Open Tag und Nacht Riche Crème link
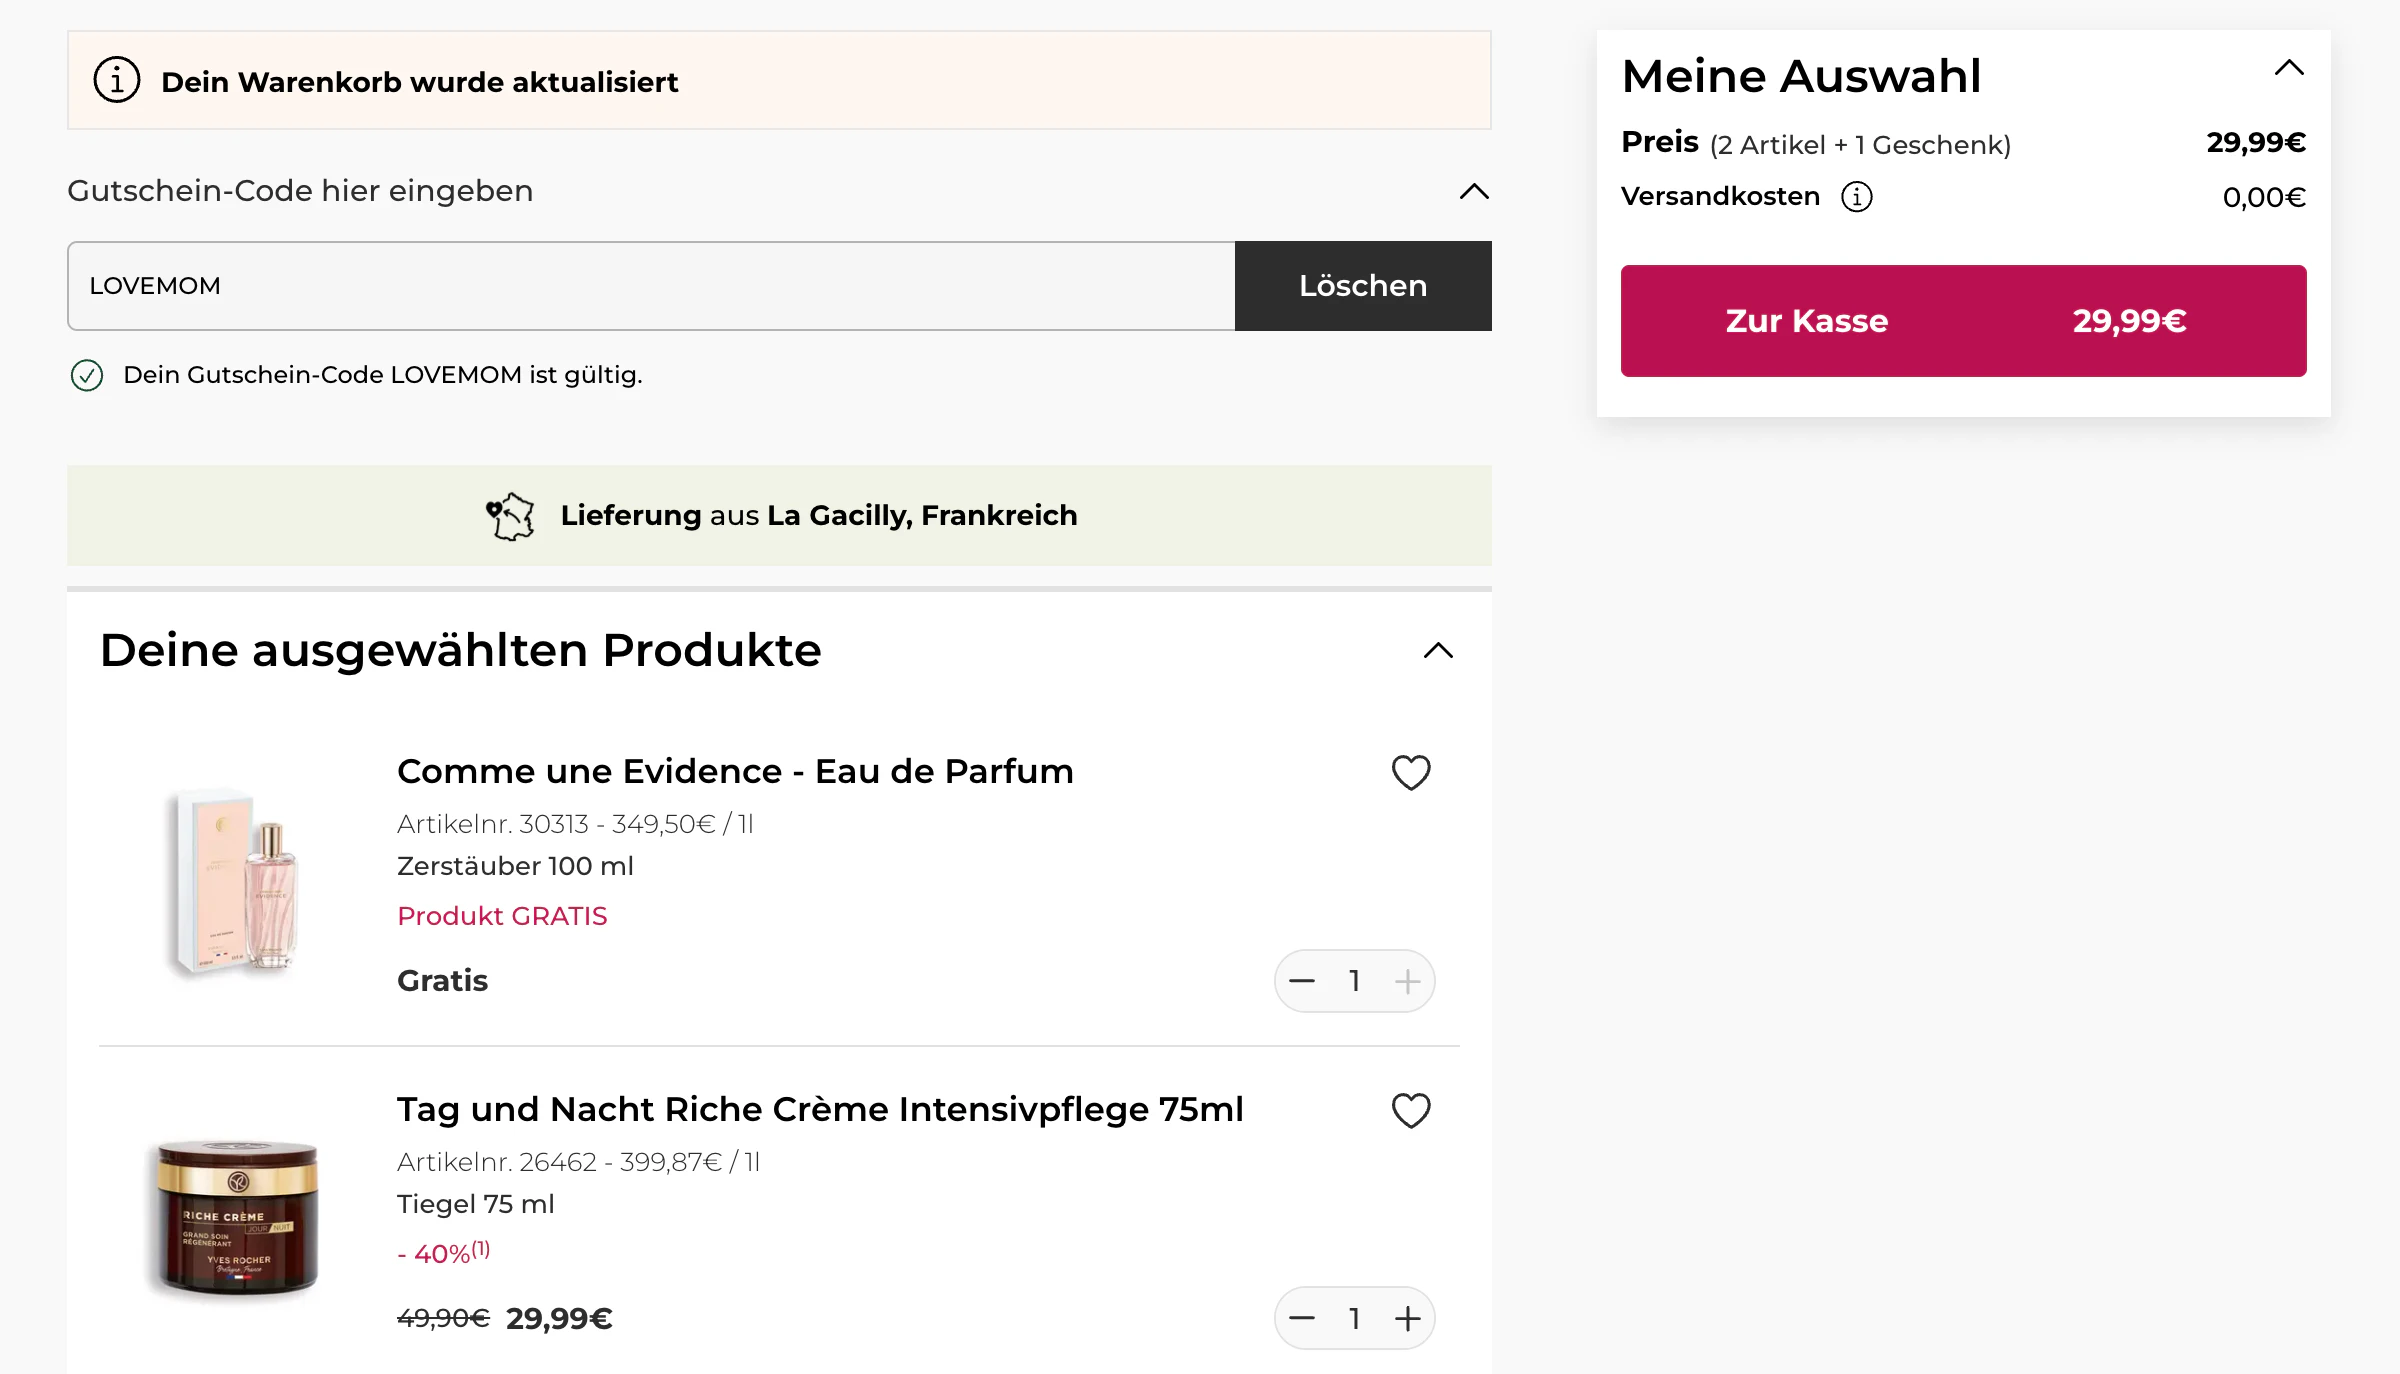Viewport: 2400px width, 1374px height. click(x=819, y=1110)
